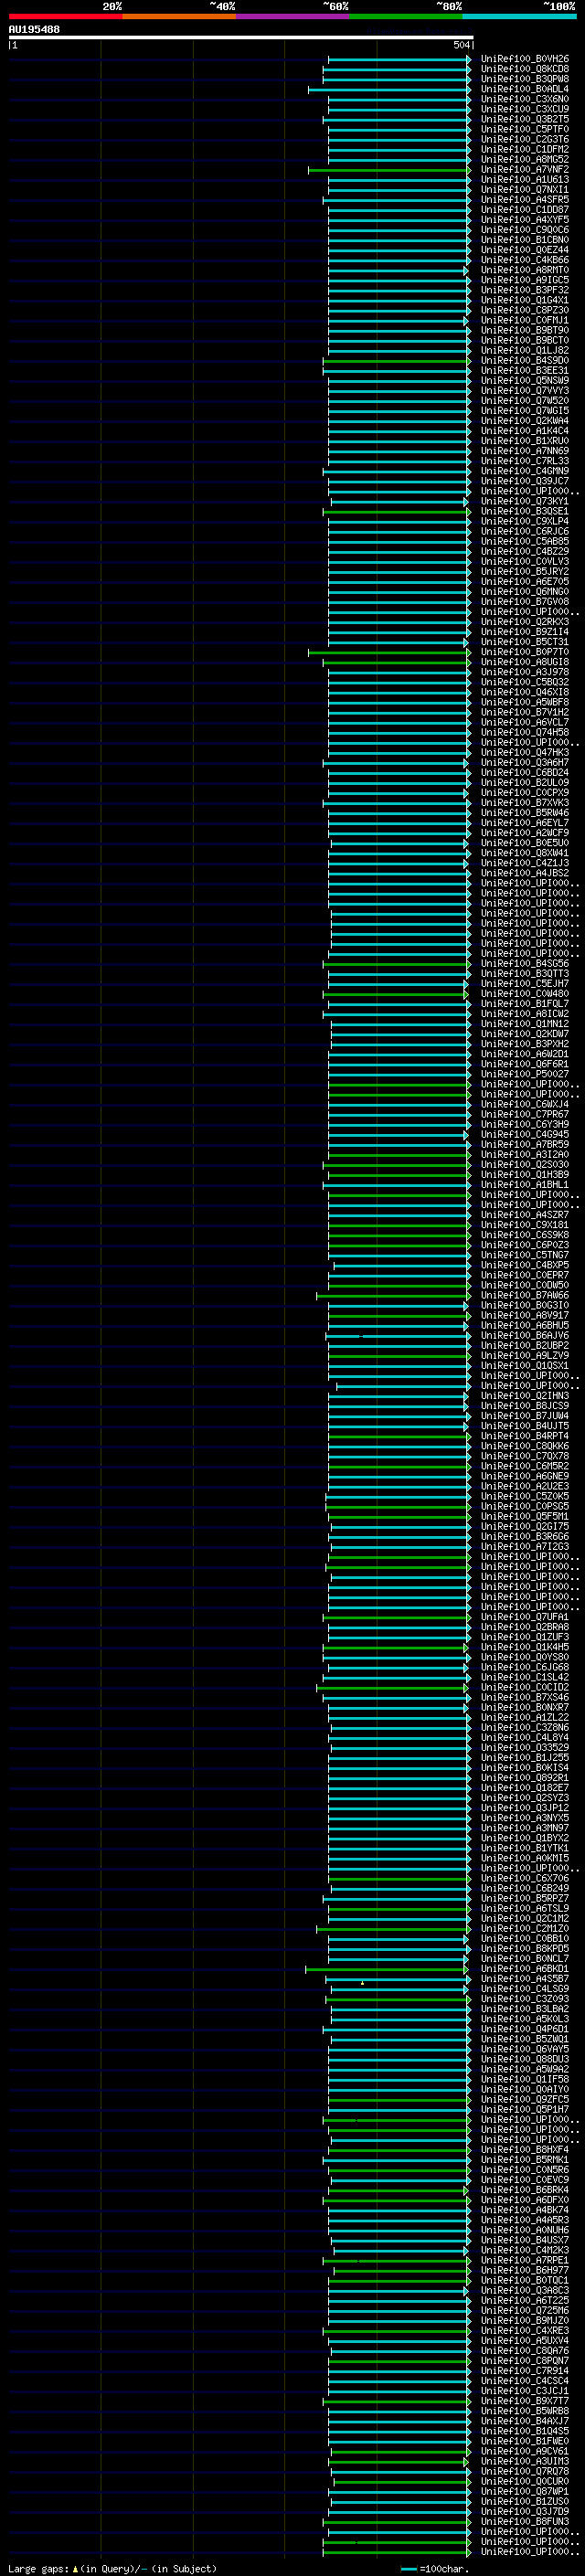
Task: Select hit UniRef100_Q7VVY3
Action: (x=524, y=391)
